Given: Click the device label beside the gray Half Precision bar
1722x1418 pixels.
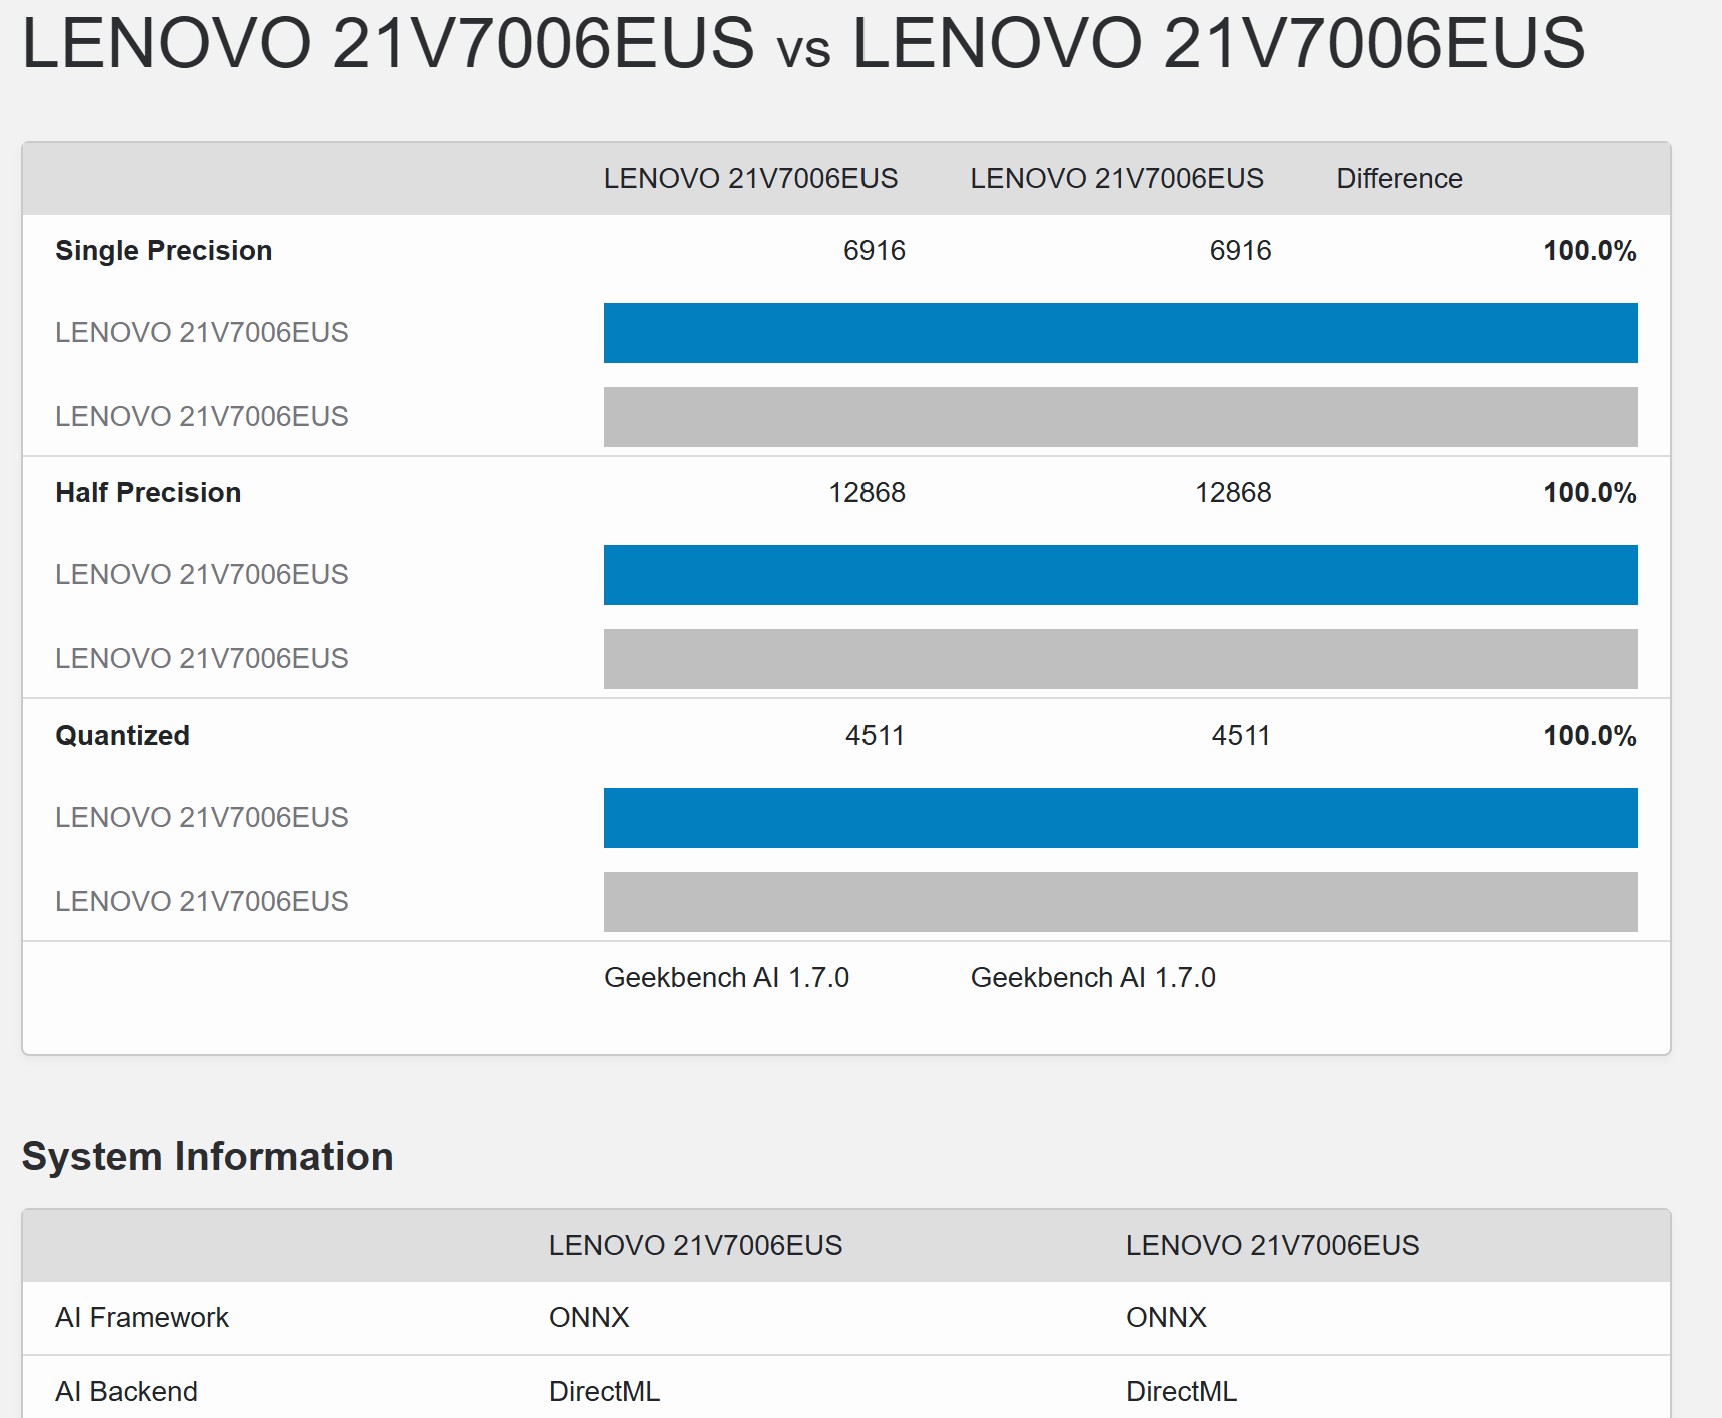Looking at the screenshot, I should (202, 658).
